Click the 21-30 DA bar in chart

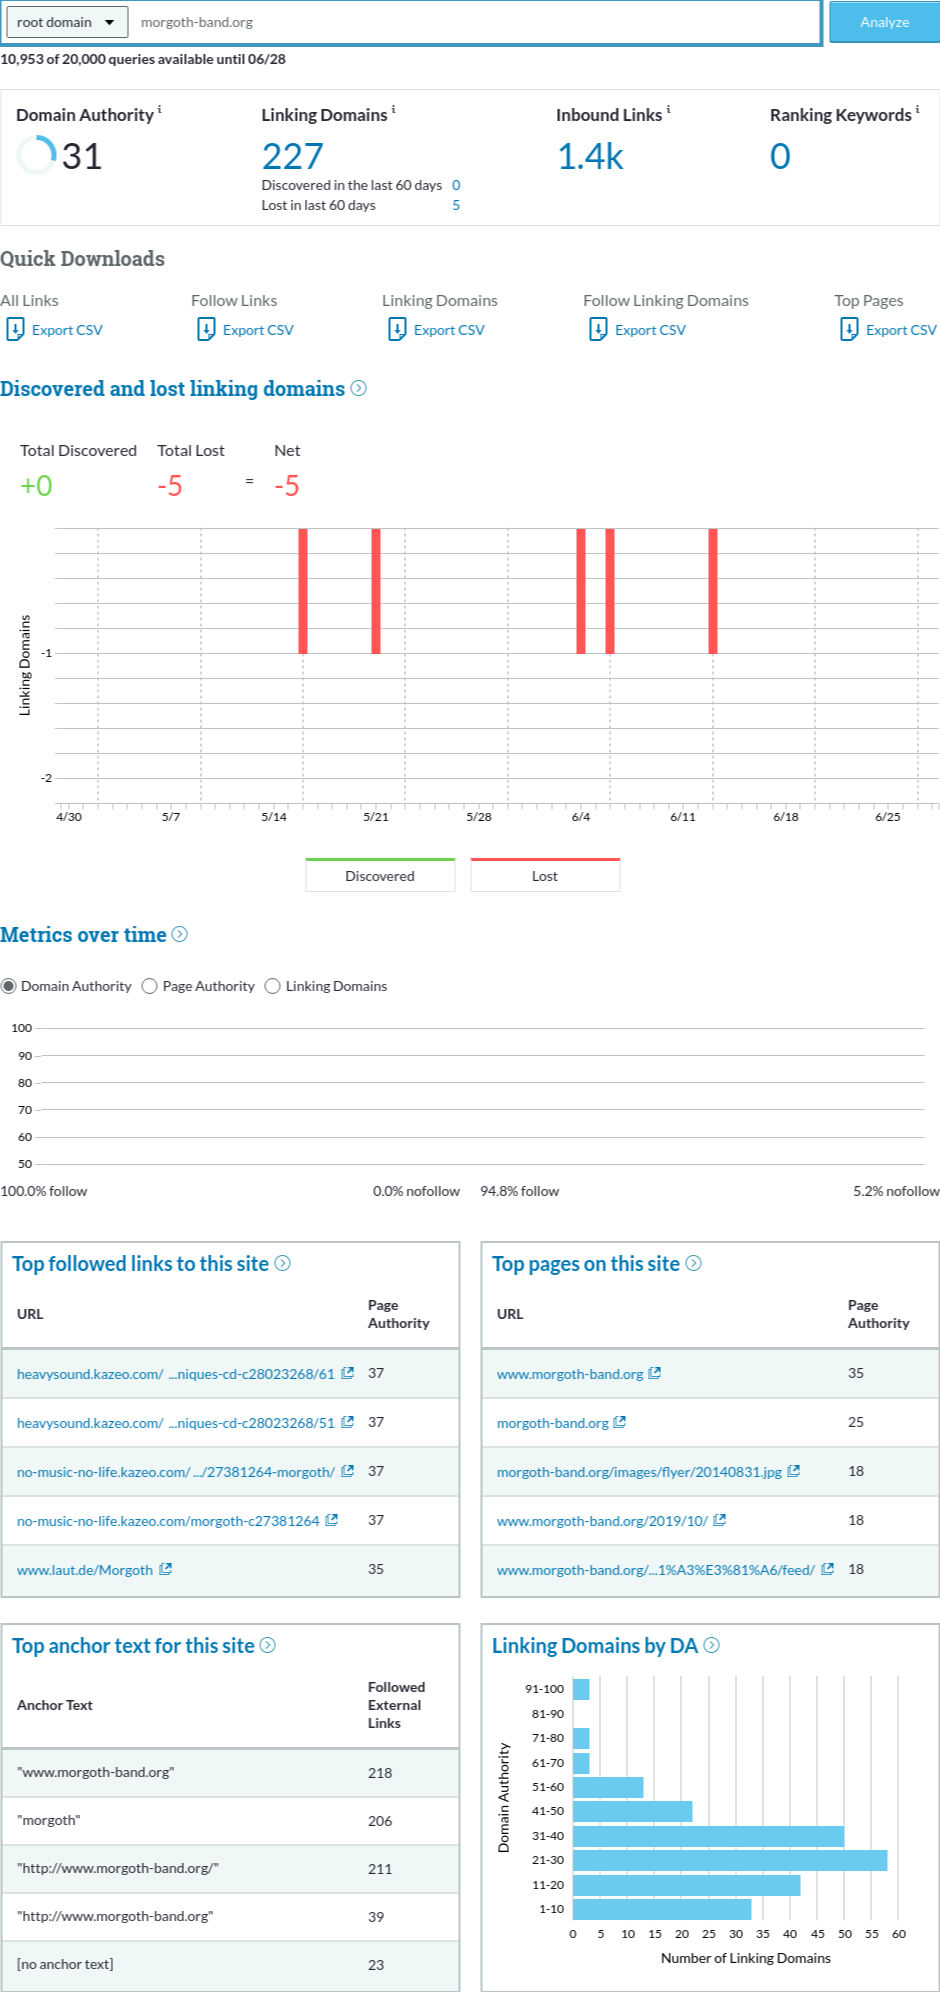(729, 1860)
